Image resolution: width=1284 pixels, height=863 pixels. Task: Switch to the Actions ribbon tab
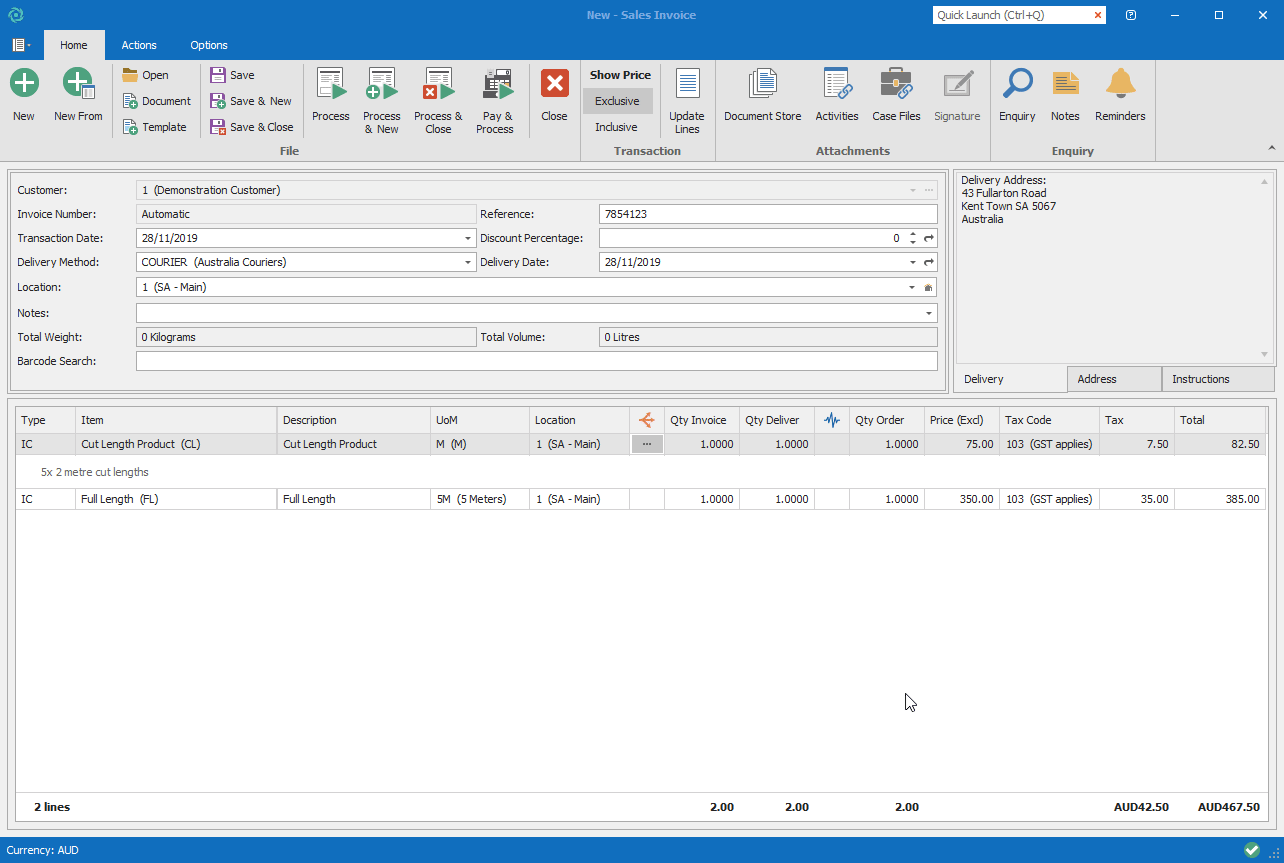pyautogui.click(x=139, y=45)
